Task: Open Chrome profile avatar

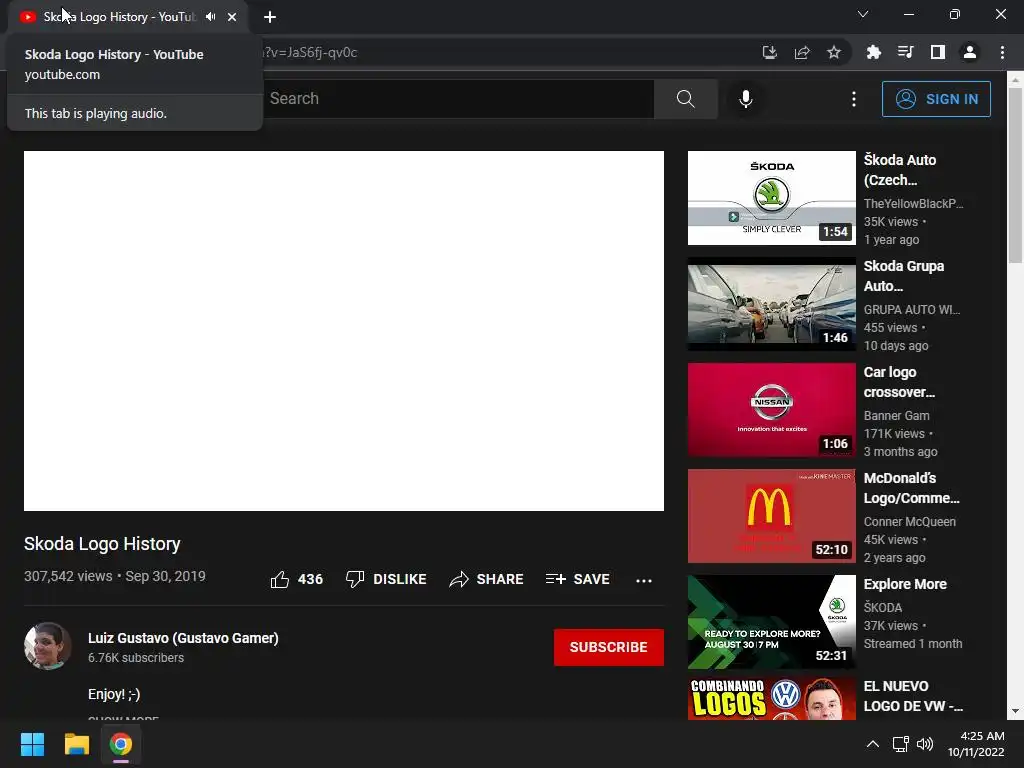Action: point(970,52)
